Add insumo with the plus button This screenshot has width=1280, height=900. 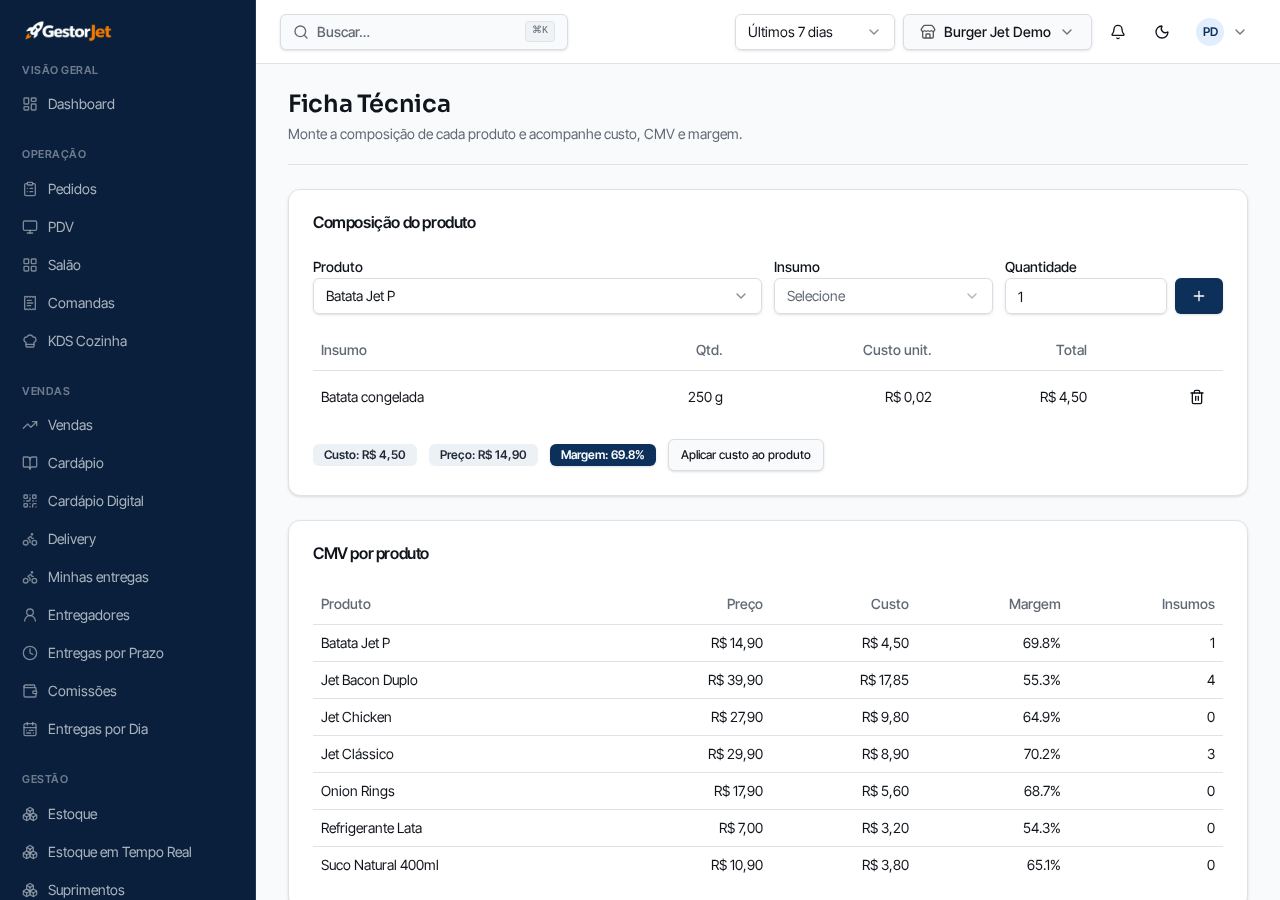1199,296
